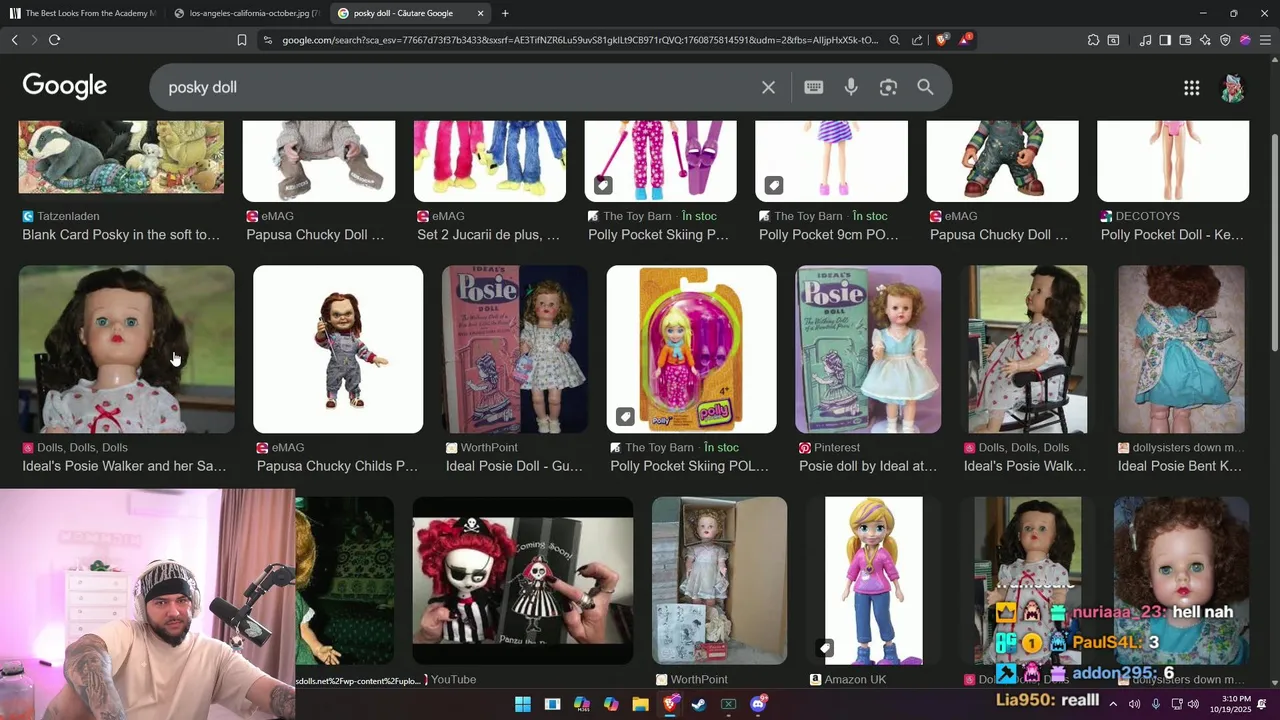Close the posky doll tab
This screenshot has width=1280, height=720.
click(480, 13)
